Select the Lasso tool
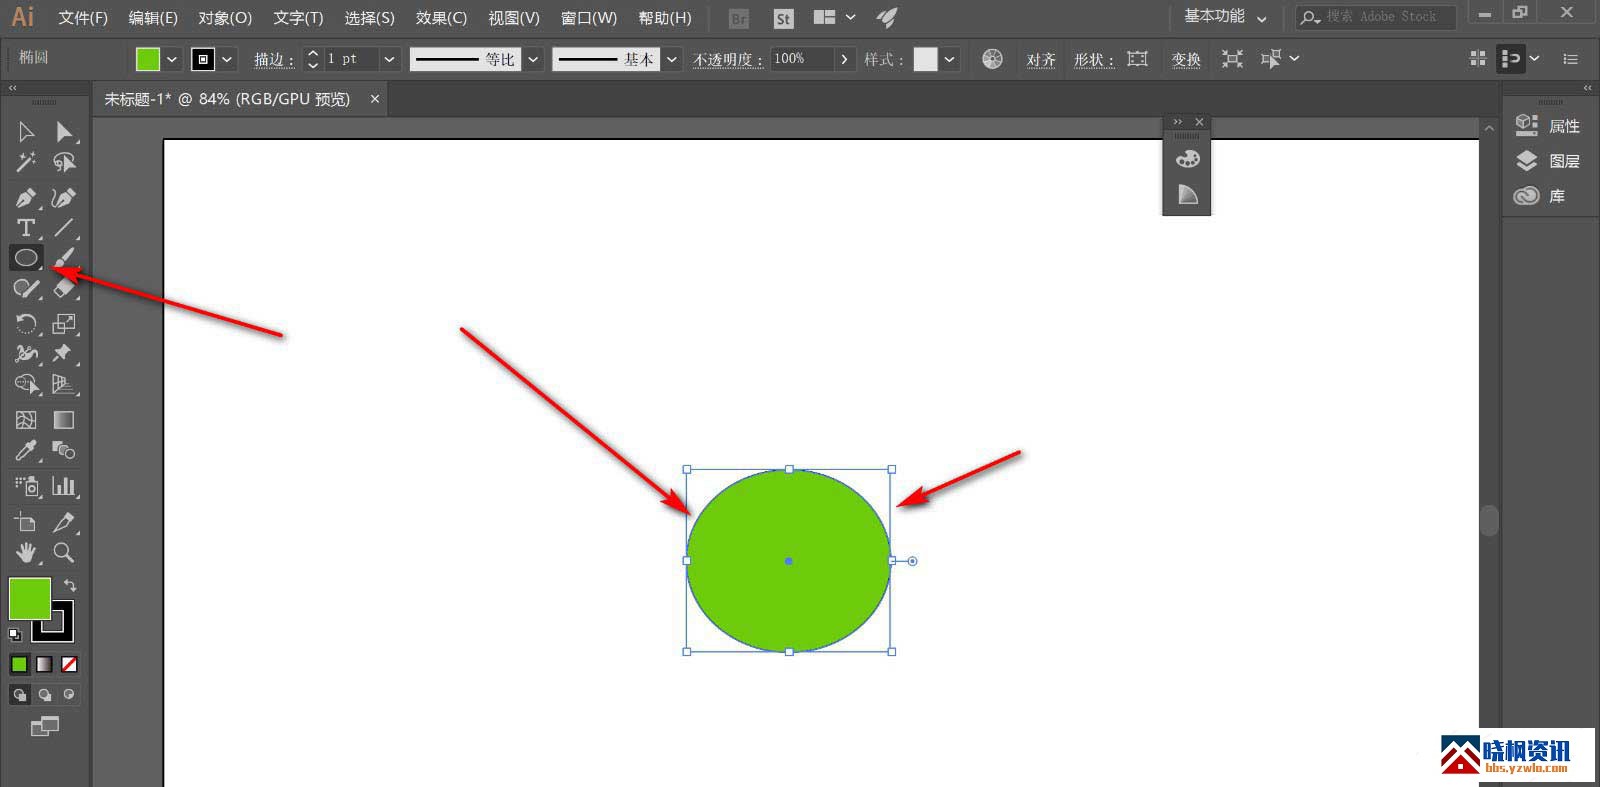Image resolution: width=1600 pixels, height=787 pixels. [x=64, y=162]
